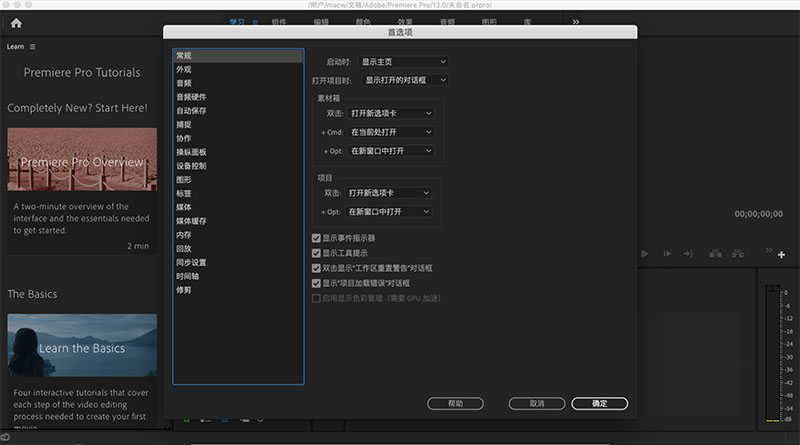Select the 回放 preferences category

coord(238,249)
